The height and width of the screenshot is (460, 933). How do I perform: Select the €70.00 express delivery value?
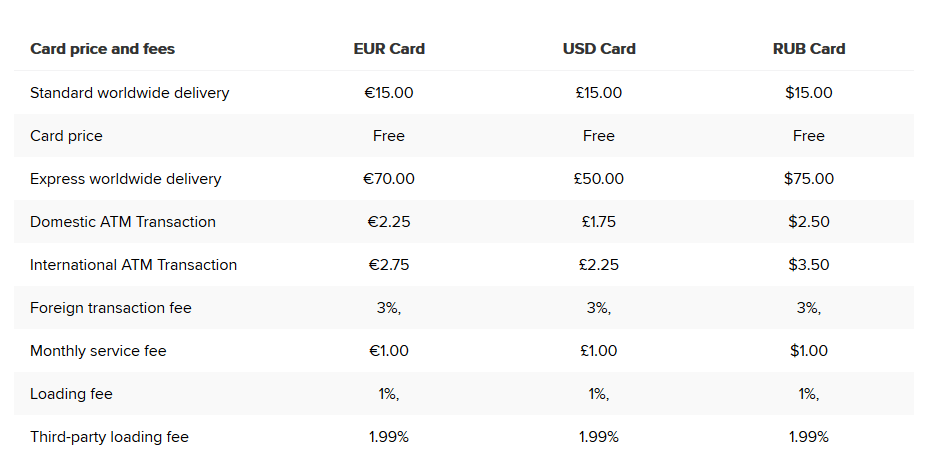389,179
